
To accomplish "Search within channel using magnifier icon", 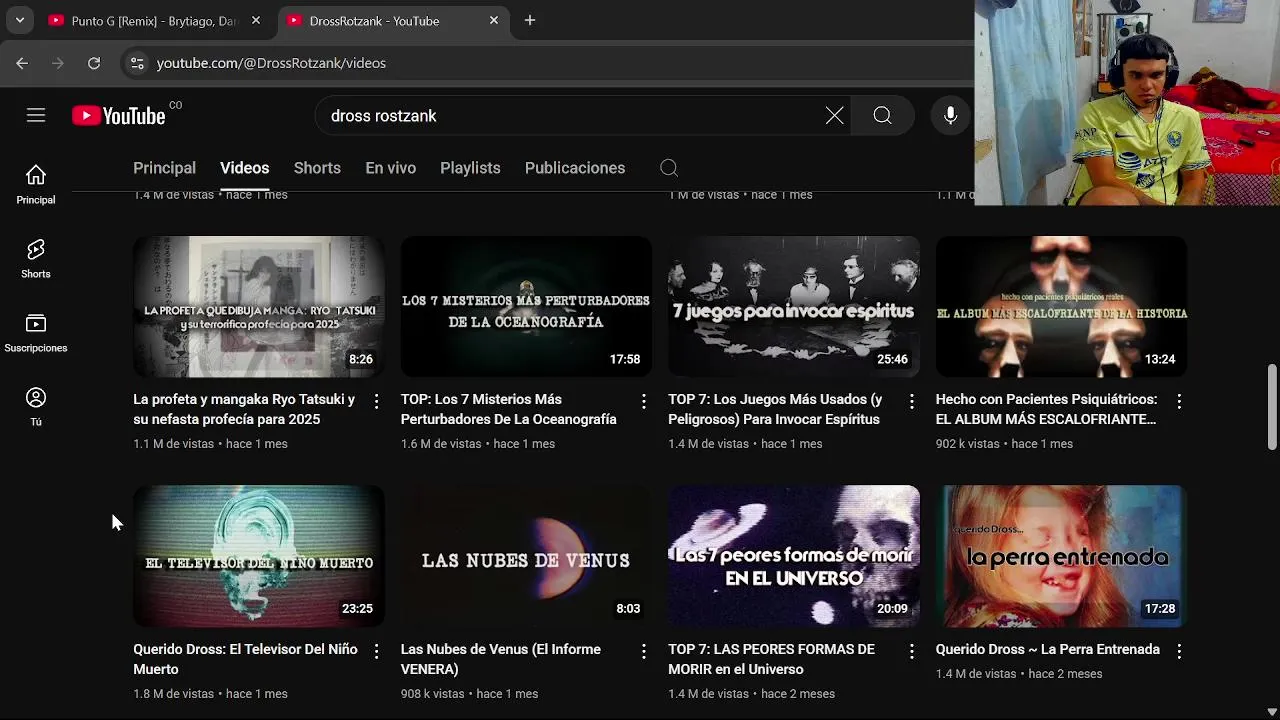I will 669,168.
